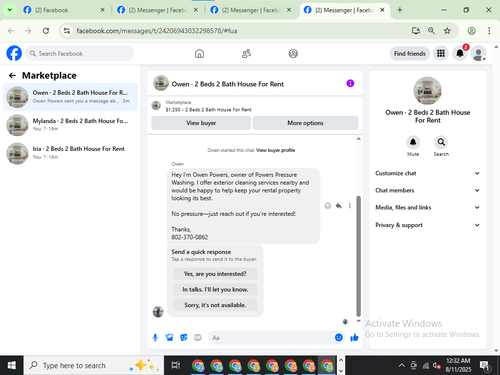Choose a GIF in composer

[198, 338]
